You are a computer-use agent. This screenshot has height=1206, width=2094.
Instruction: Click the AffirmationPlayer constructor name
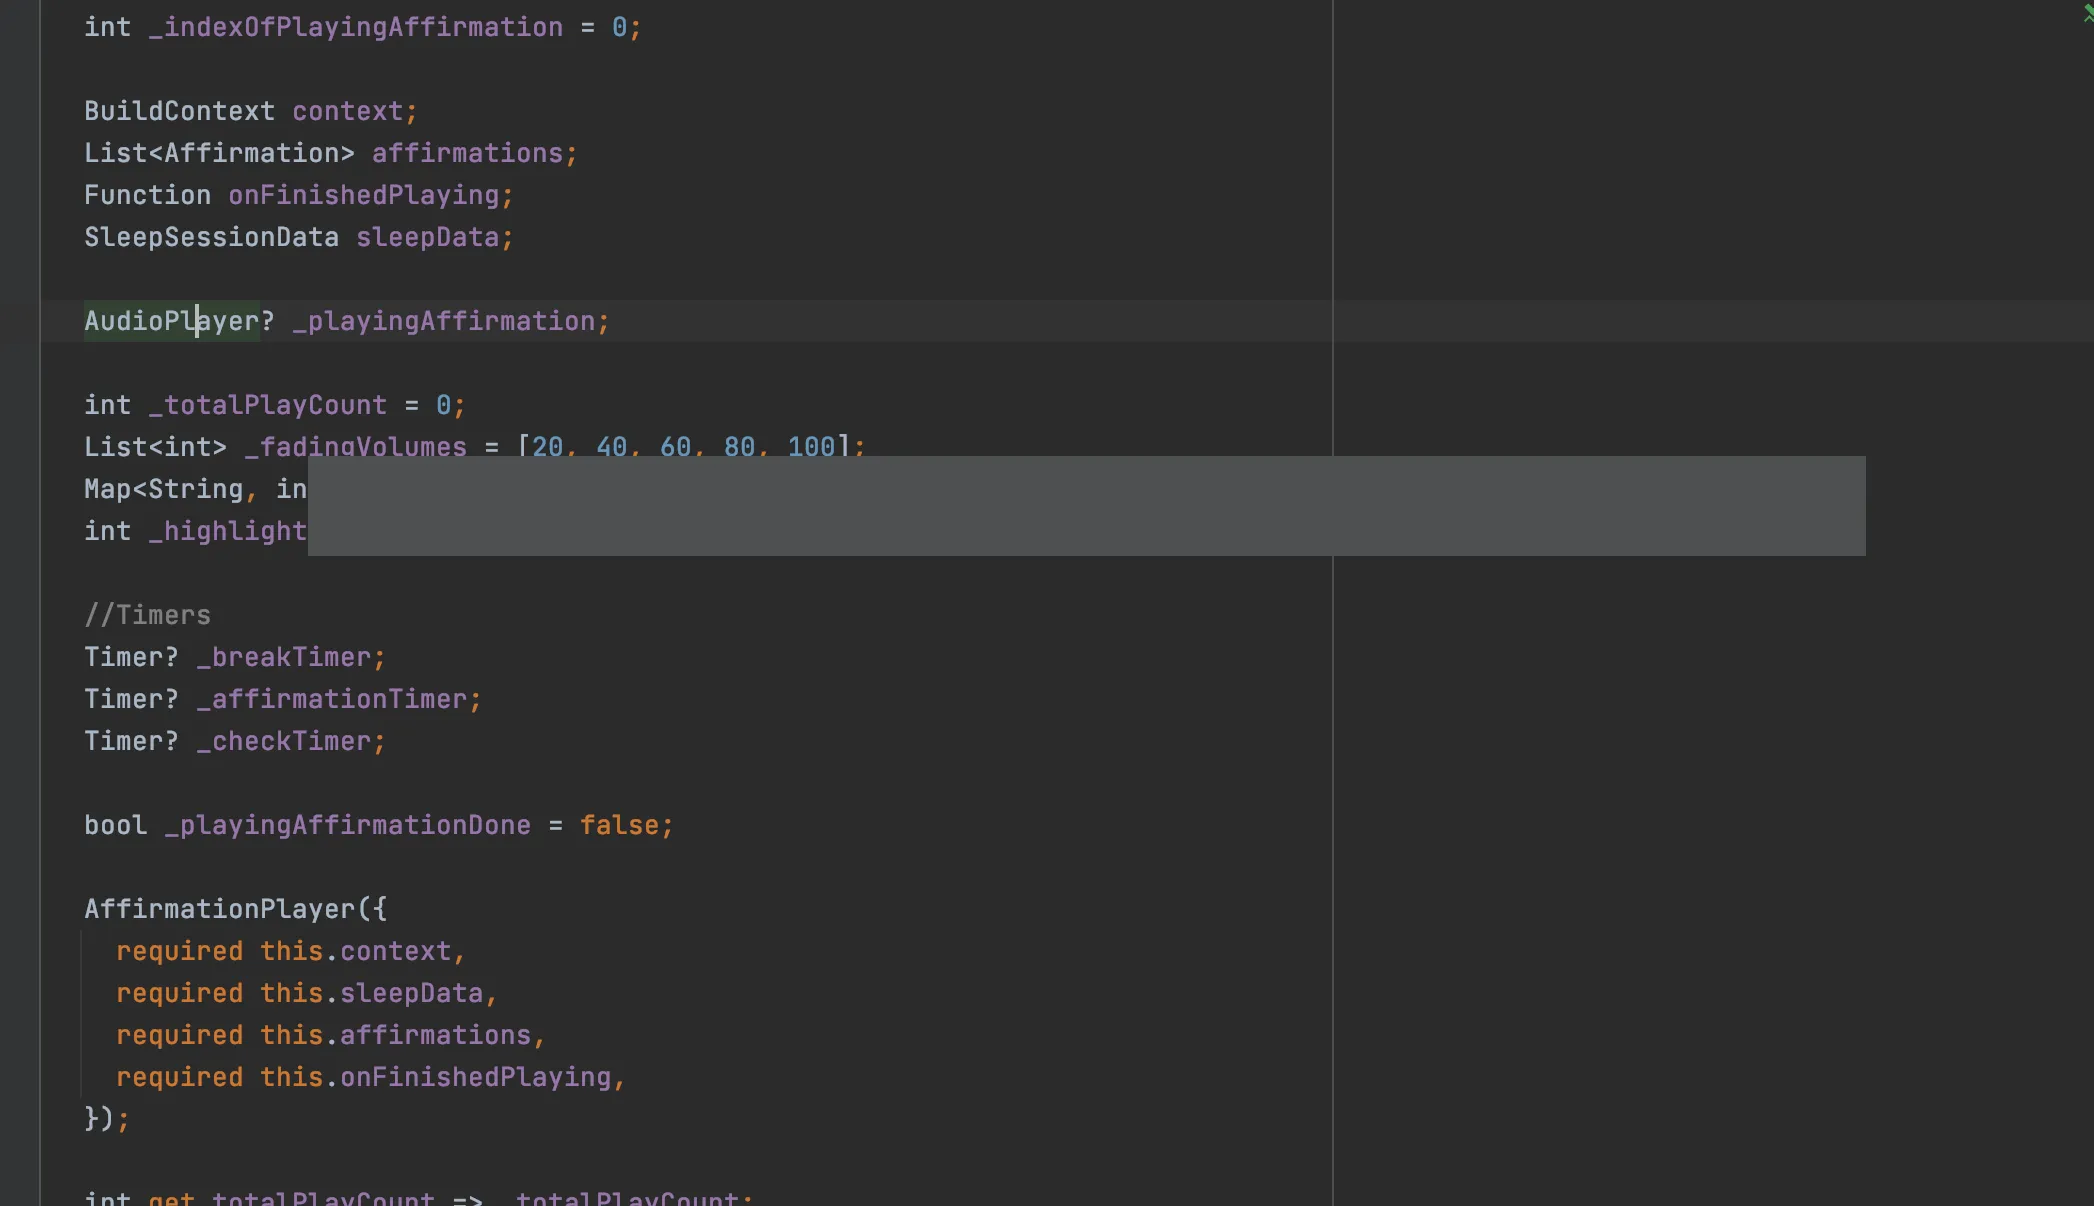[x=220, y=909]
